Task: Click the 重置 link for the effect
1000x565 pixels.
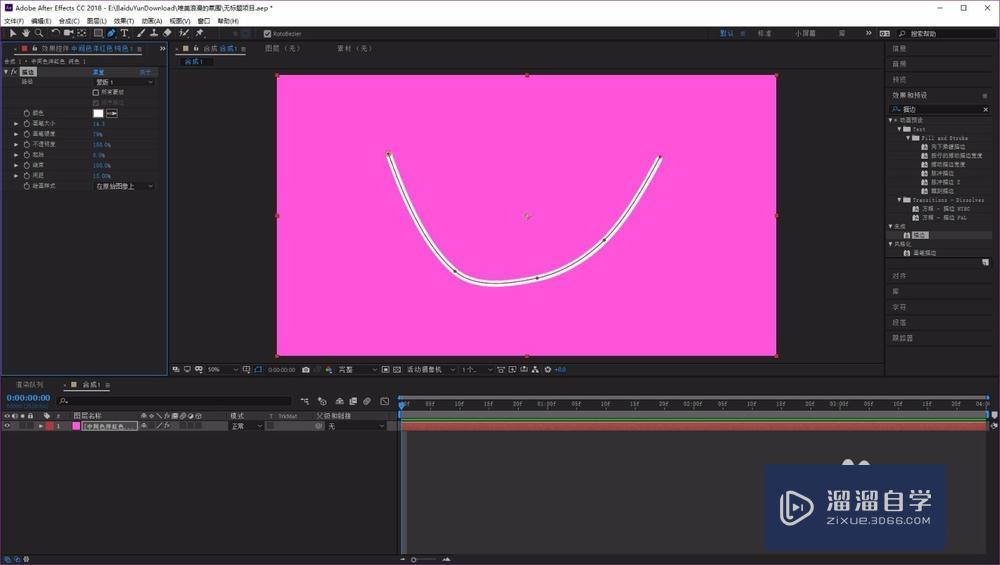Action: [x=99, y=72]
